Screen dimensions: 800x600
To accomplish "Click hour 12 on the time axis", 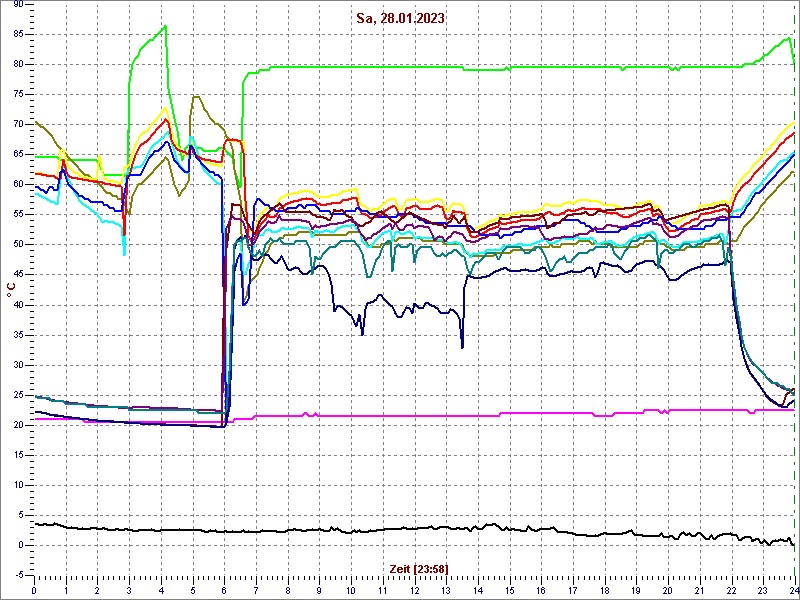I will click(x=414, y=588).
